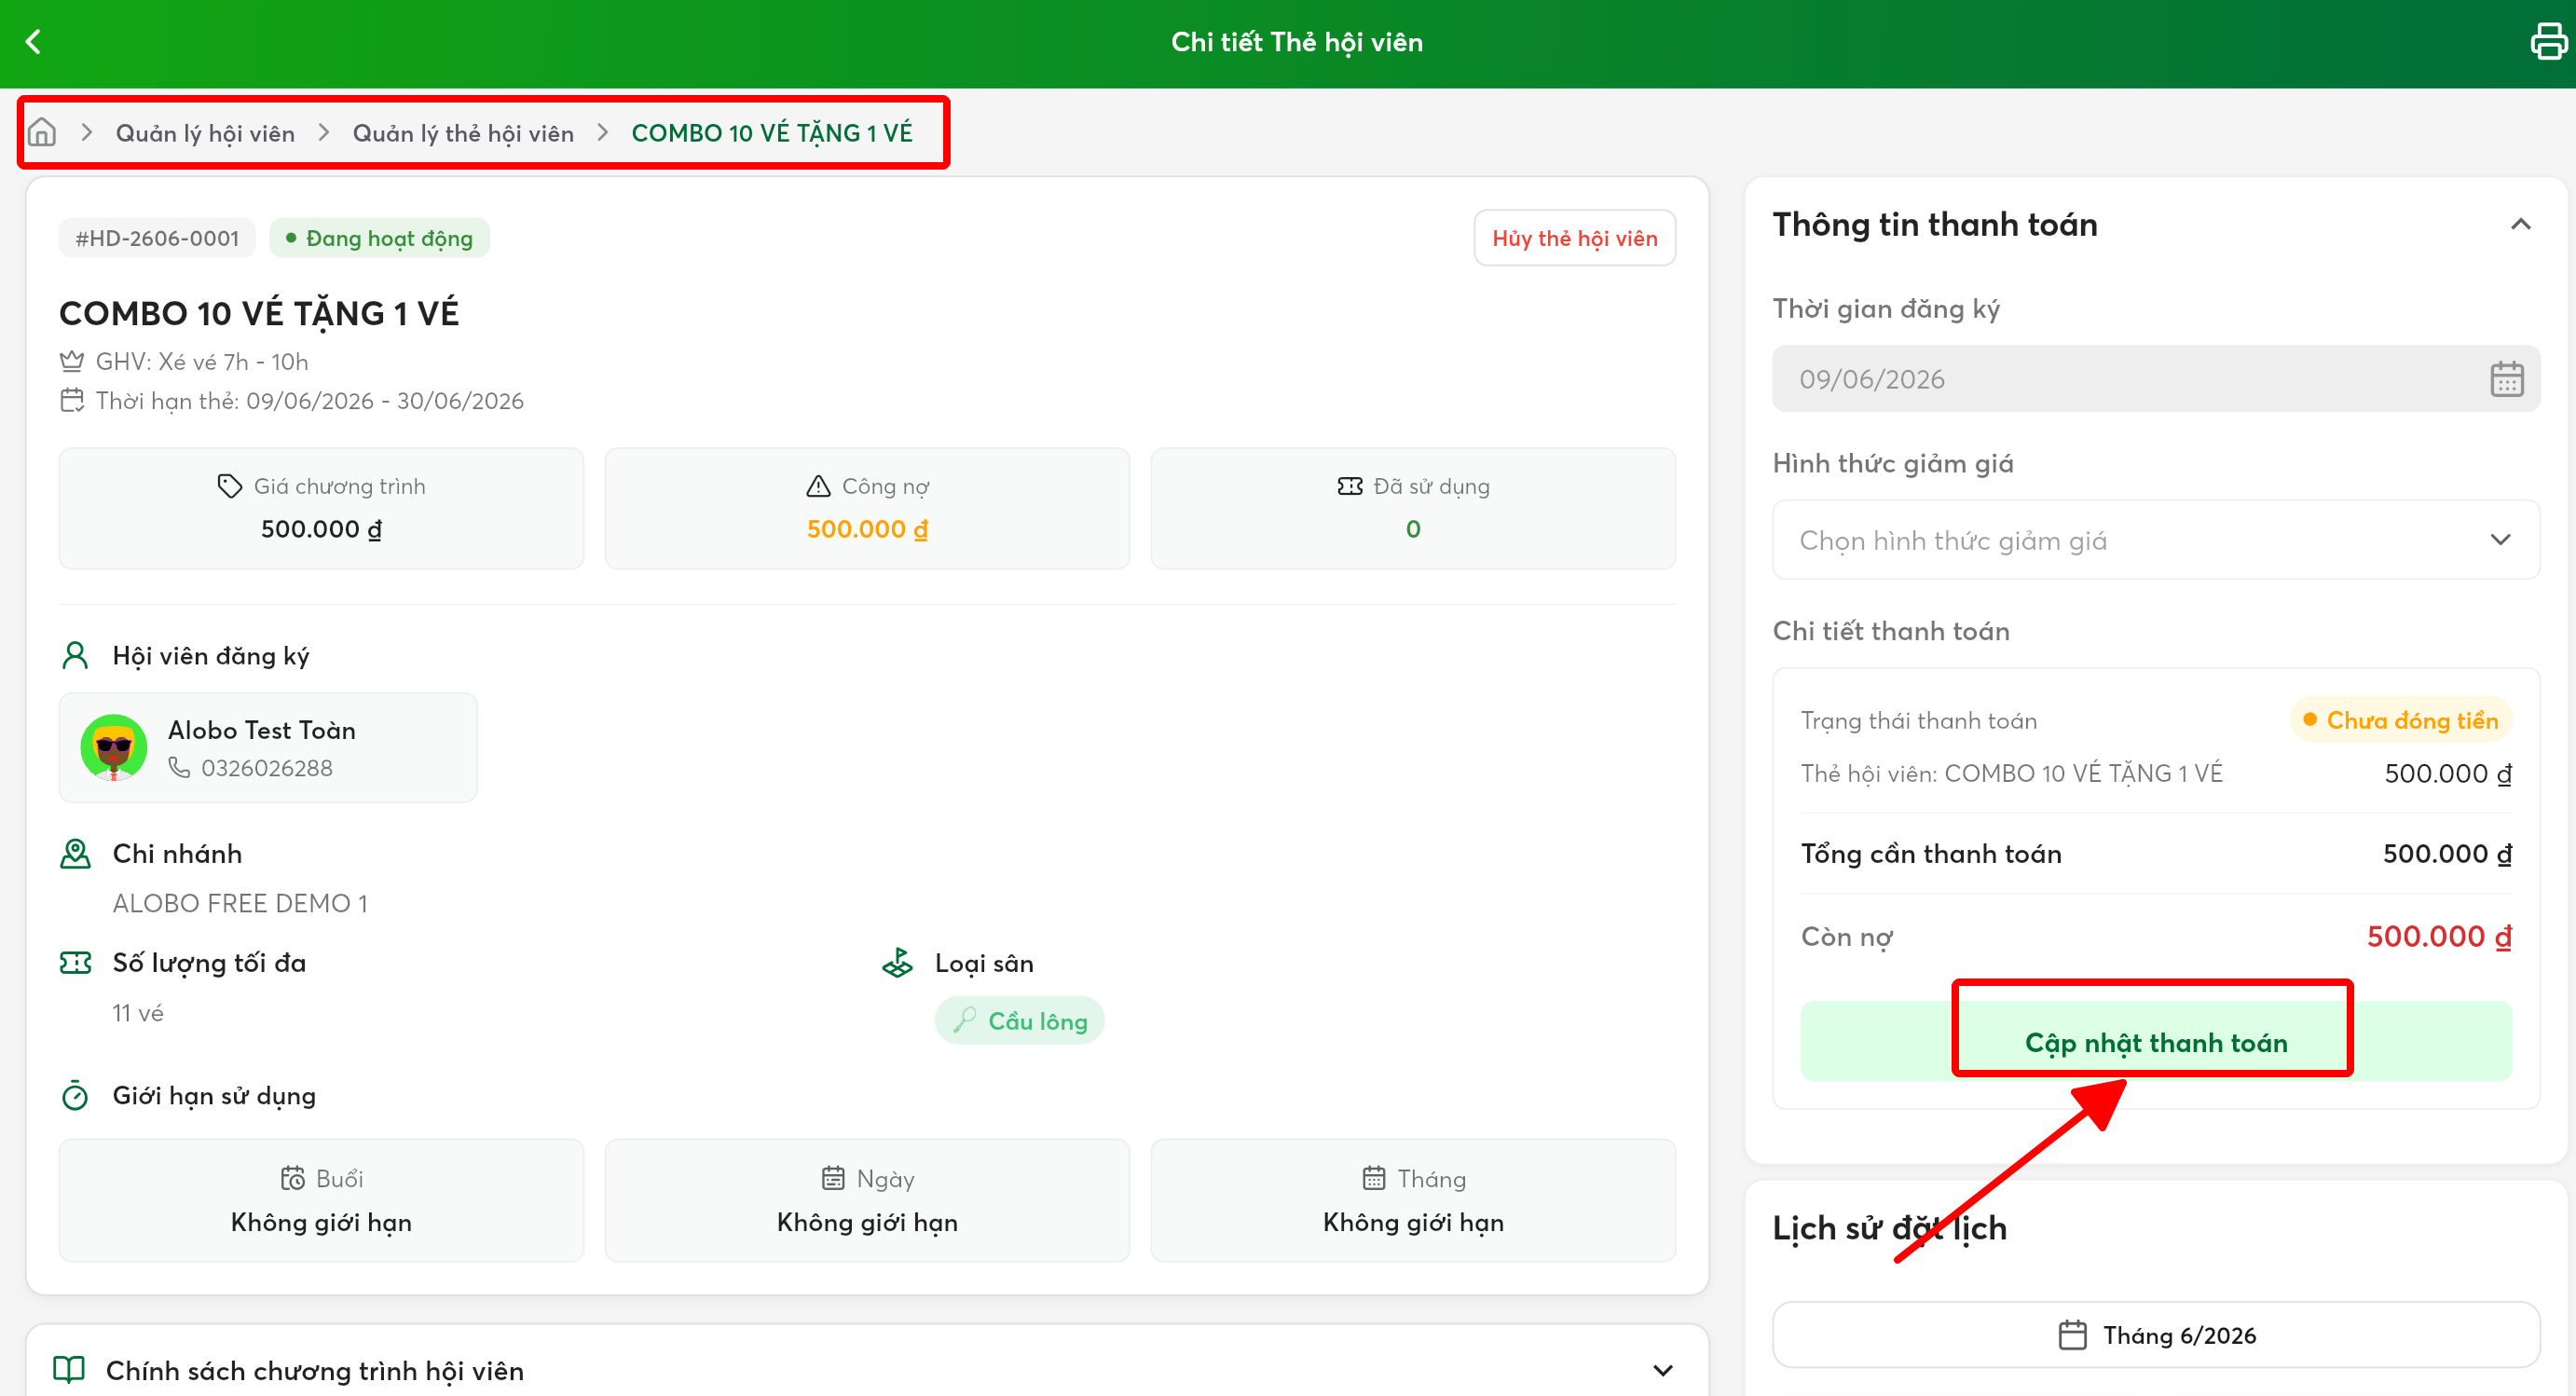Click the COMBO 10 VÉ TẶNG 1 VÉ card title

tap(259, 313)
